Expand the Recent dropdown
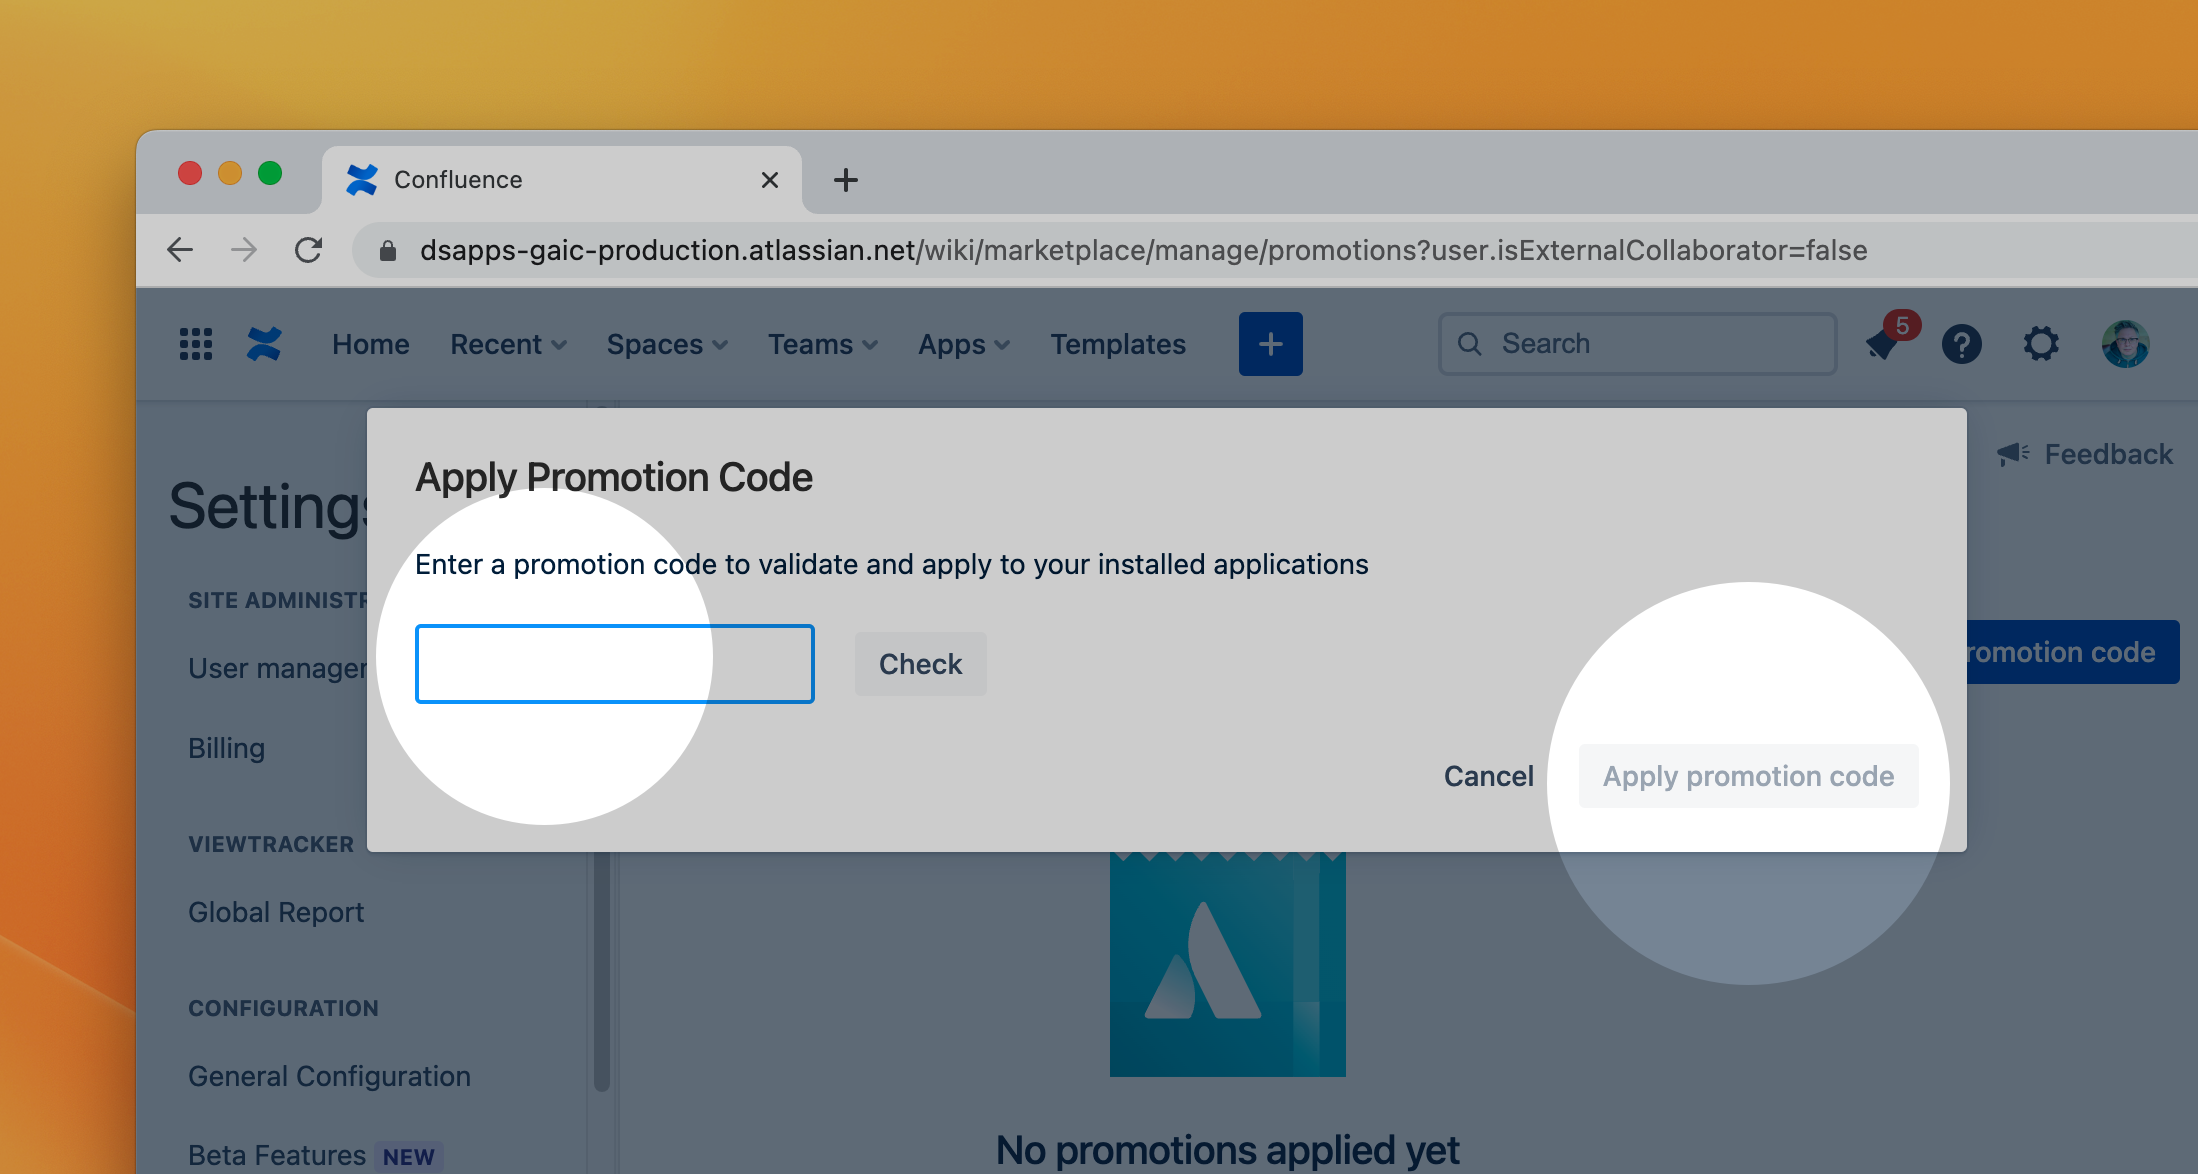Image resolution: width=2198 pixels, height=1174 pixels. pyautogui.click(x=508, y=344)
